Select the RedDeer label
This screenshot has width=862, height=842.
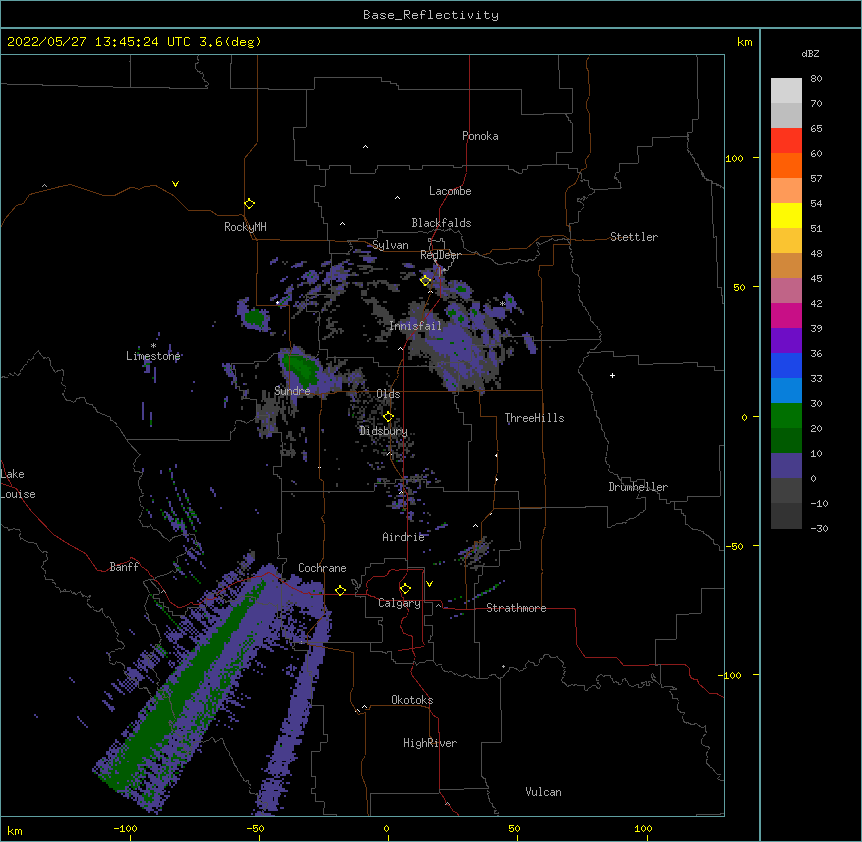440,255
